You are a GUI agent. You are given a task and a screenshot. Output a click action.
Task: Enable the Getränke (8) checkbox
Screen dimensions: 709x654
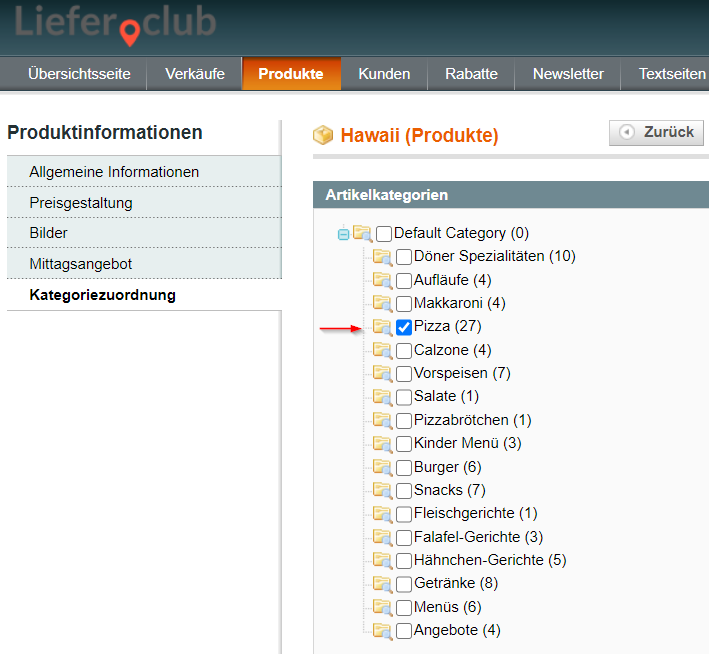[x=404, y=584]
